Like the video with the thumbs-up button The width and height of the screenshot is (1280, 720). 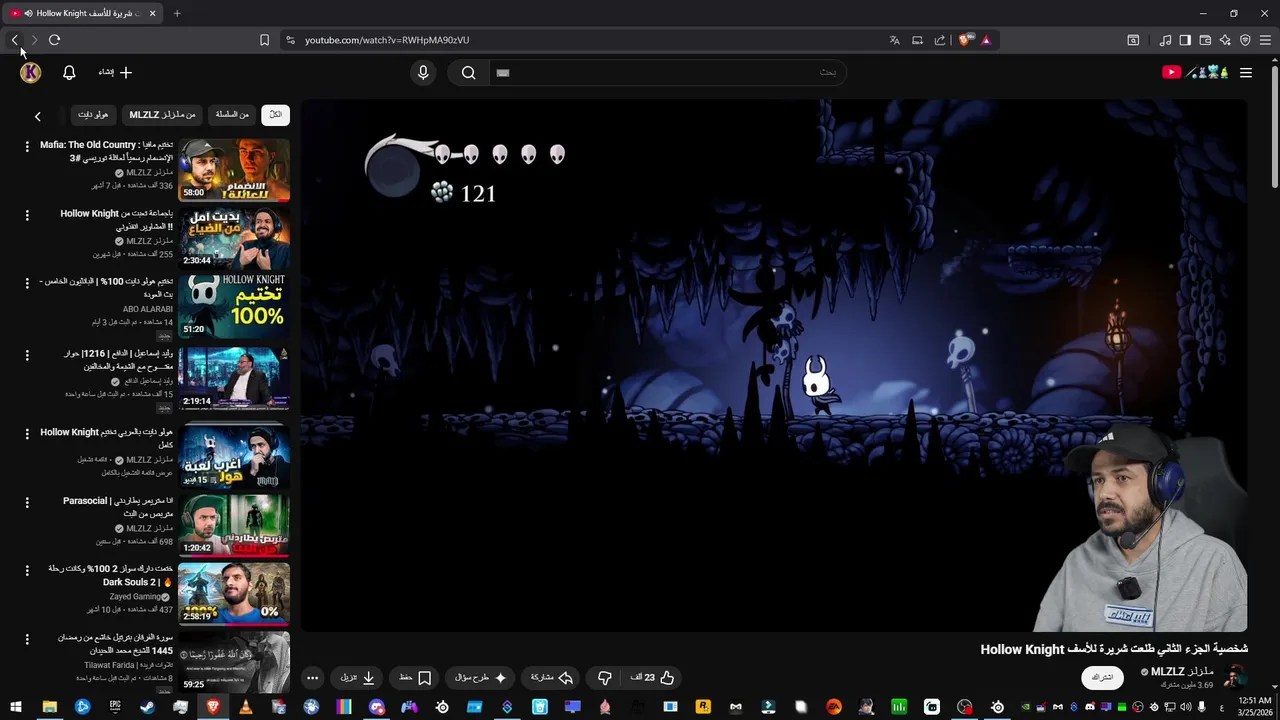pyautogui.click(x=653, y=678)
